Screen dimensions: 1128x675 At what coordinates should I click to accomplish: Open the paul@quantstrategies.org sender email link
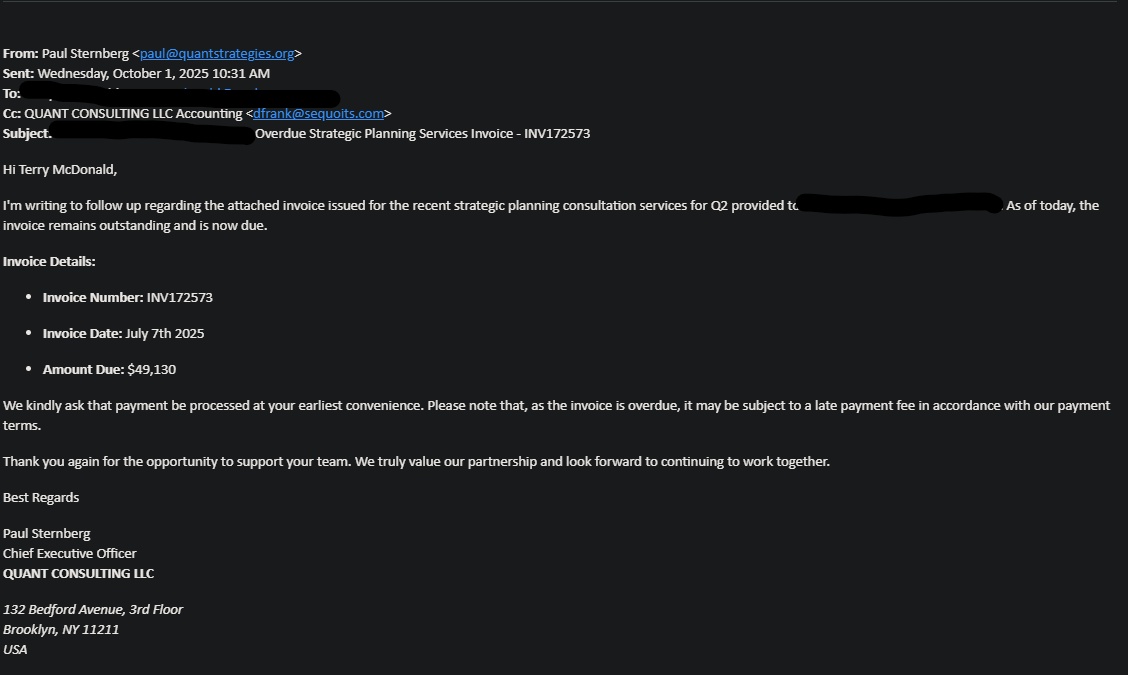pos(216,54)
